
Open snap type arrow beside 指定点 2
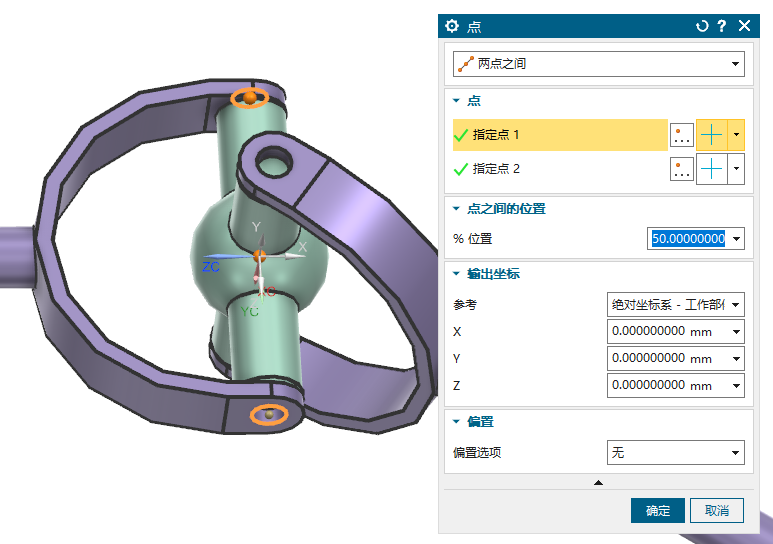[x=738, y=170]
